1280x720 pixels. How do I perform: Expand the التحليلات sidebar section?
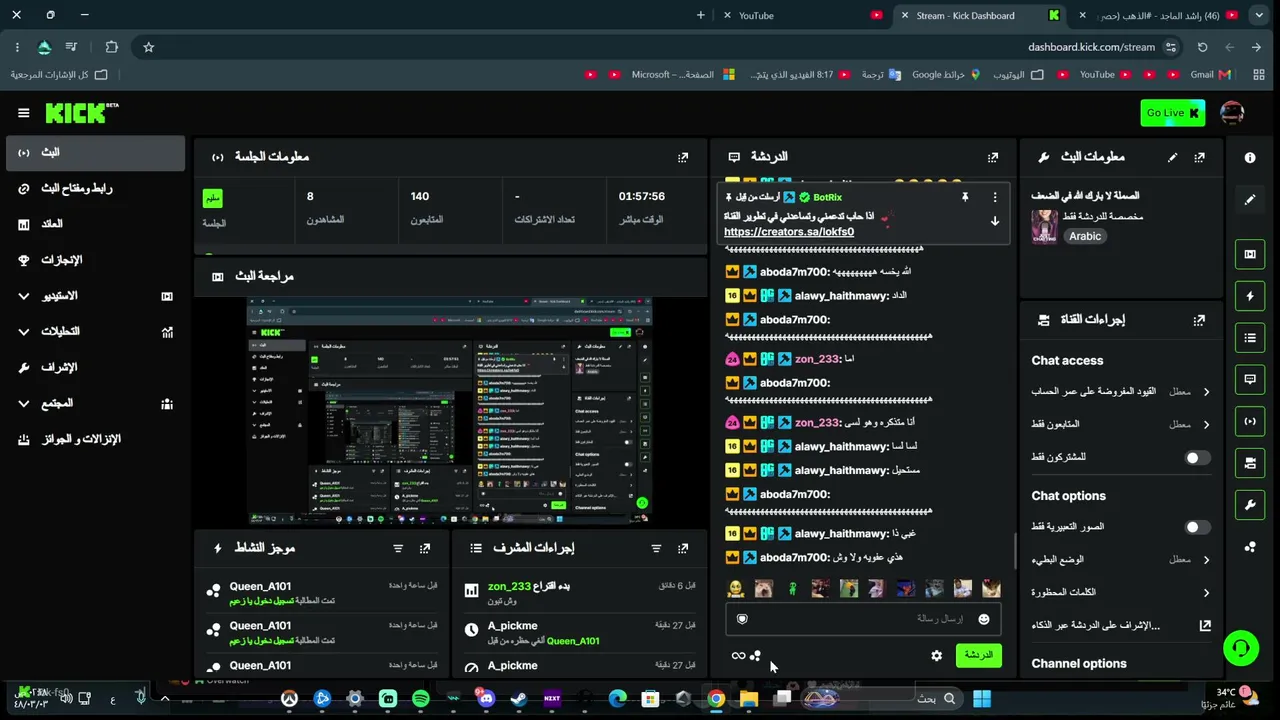[x=93, y=331]
